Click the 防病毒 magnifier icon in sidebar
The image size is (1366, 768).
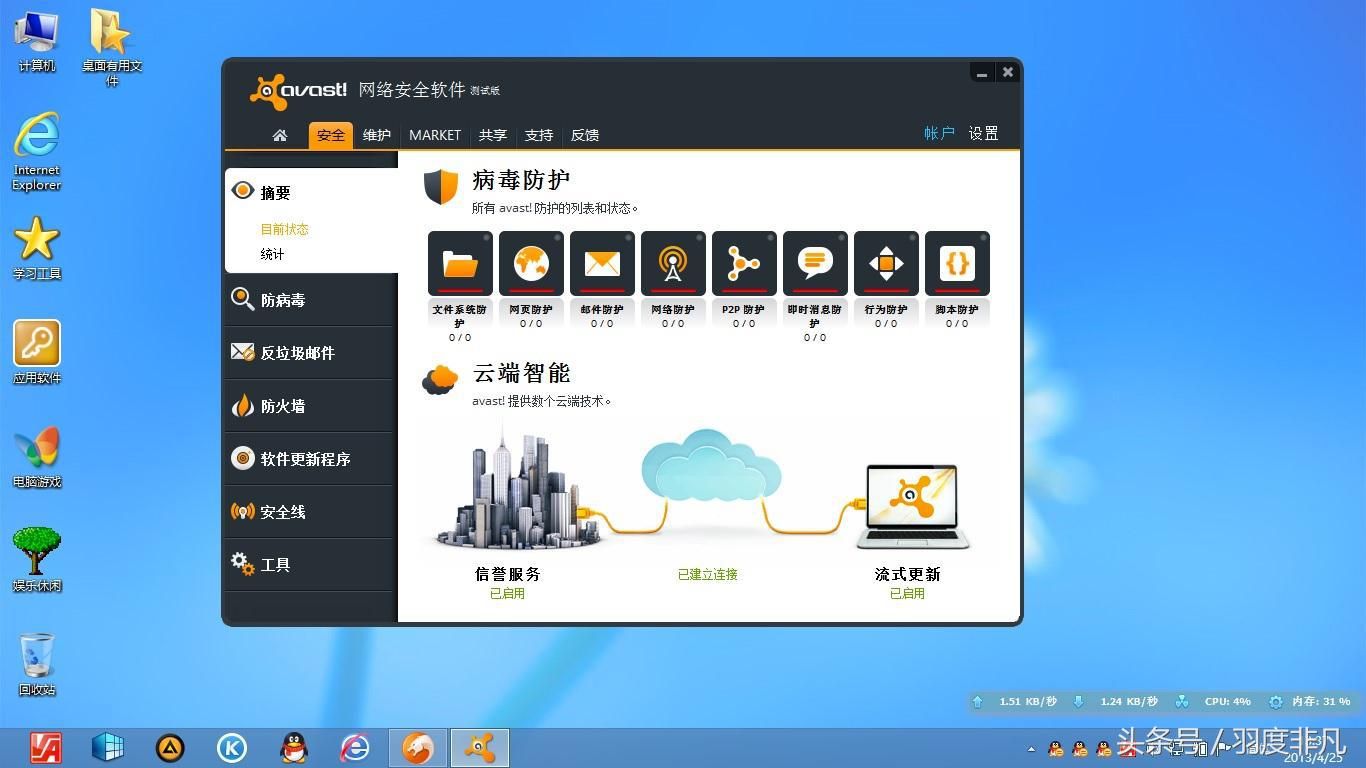[x=241, y=298]
